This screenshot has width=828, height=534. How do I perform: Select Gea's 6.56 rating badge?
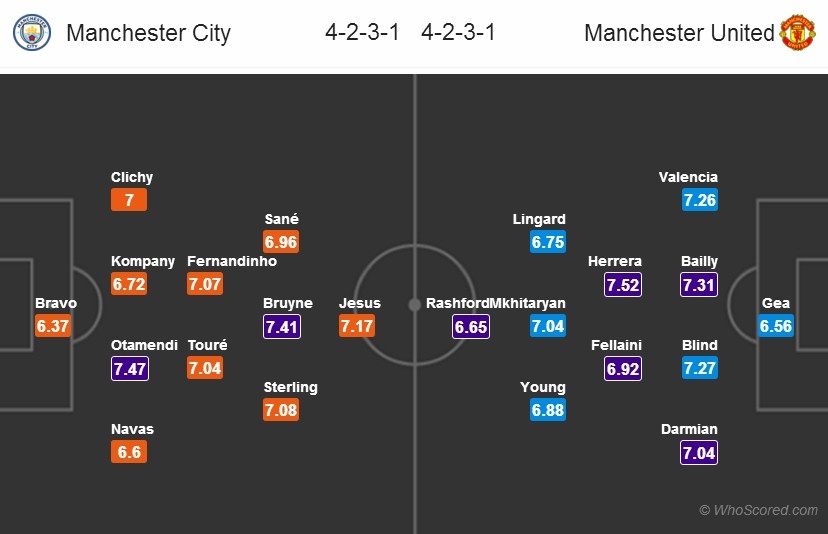tap(776, 326)
